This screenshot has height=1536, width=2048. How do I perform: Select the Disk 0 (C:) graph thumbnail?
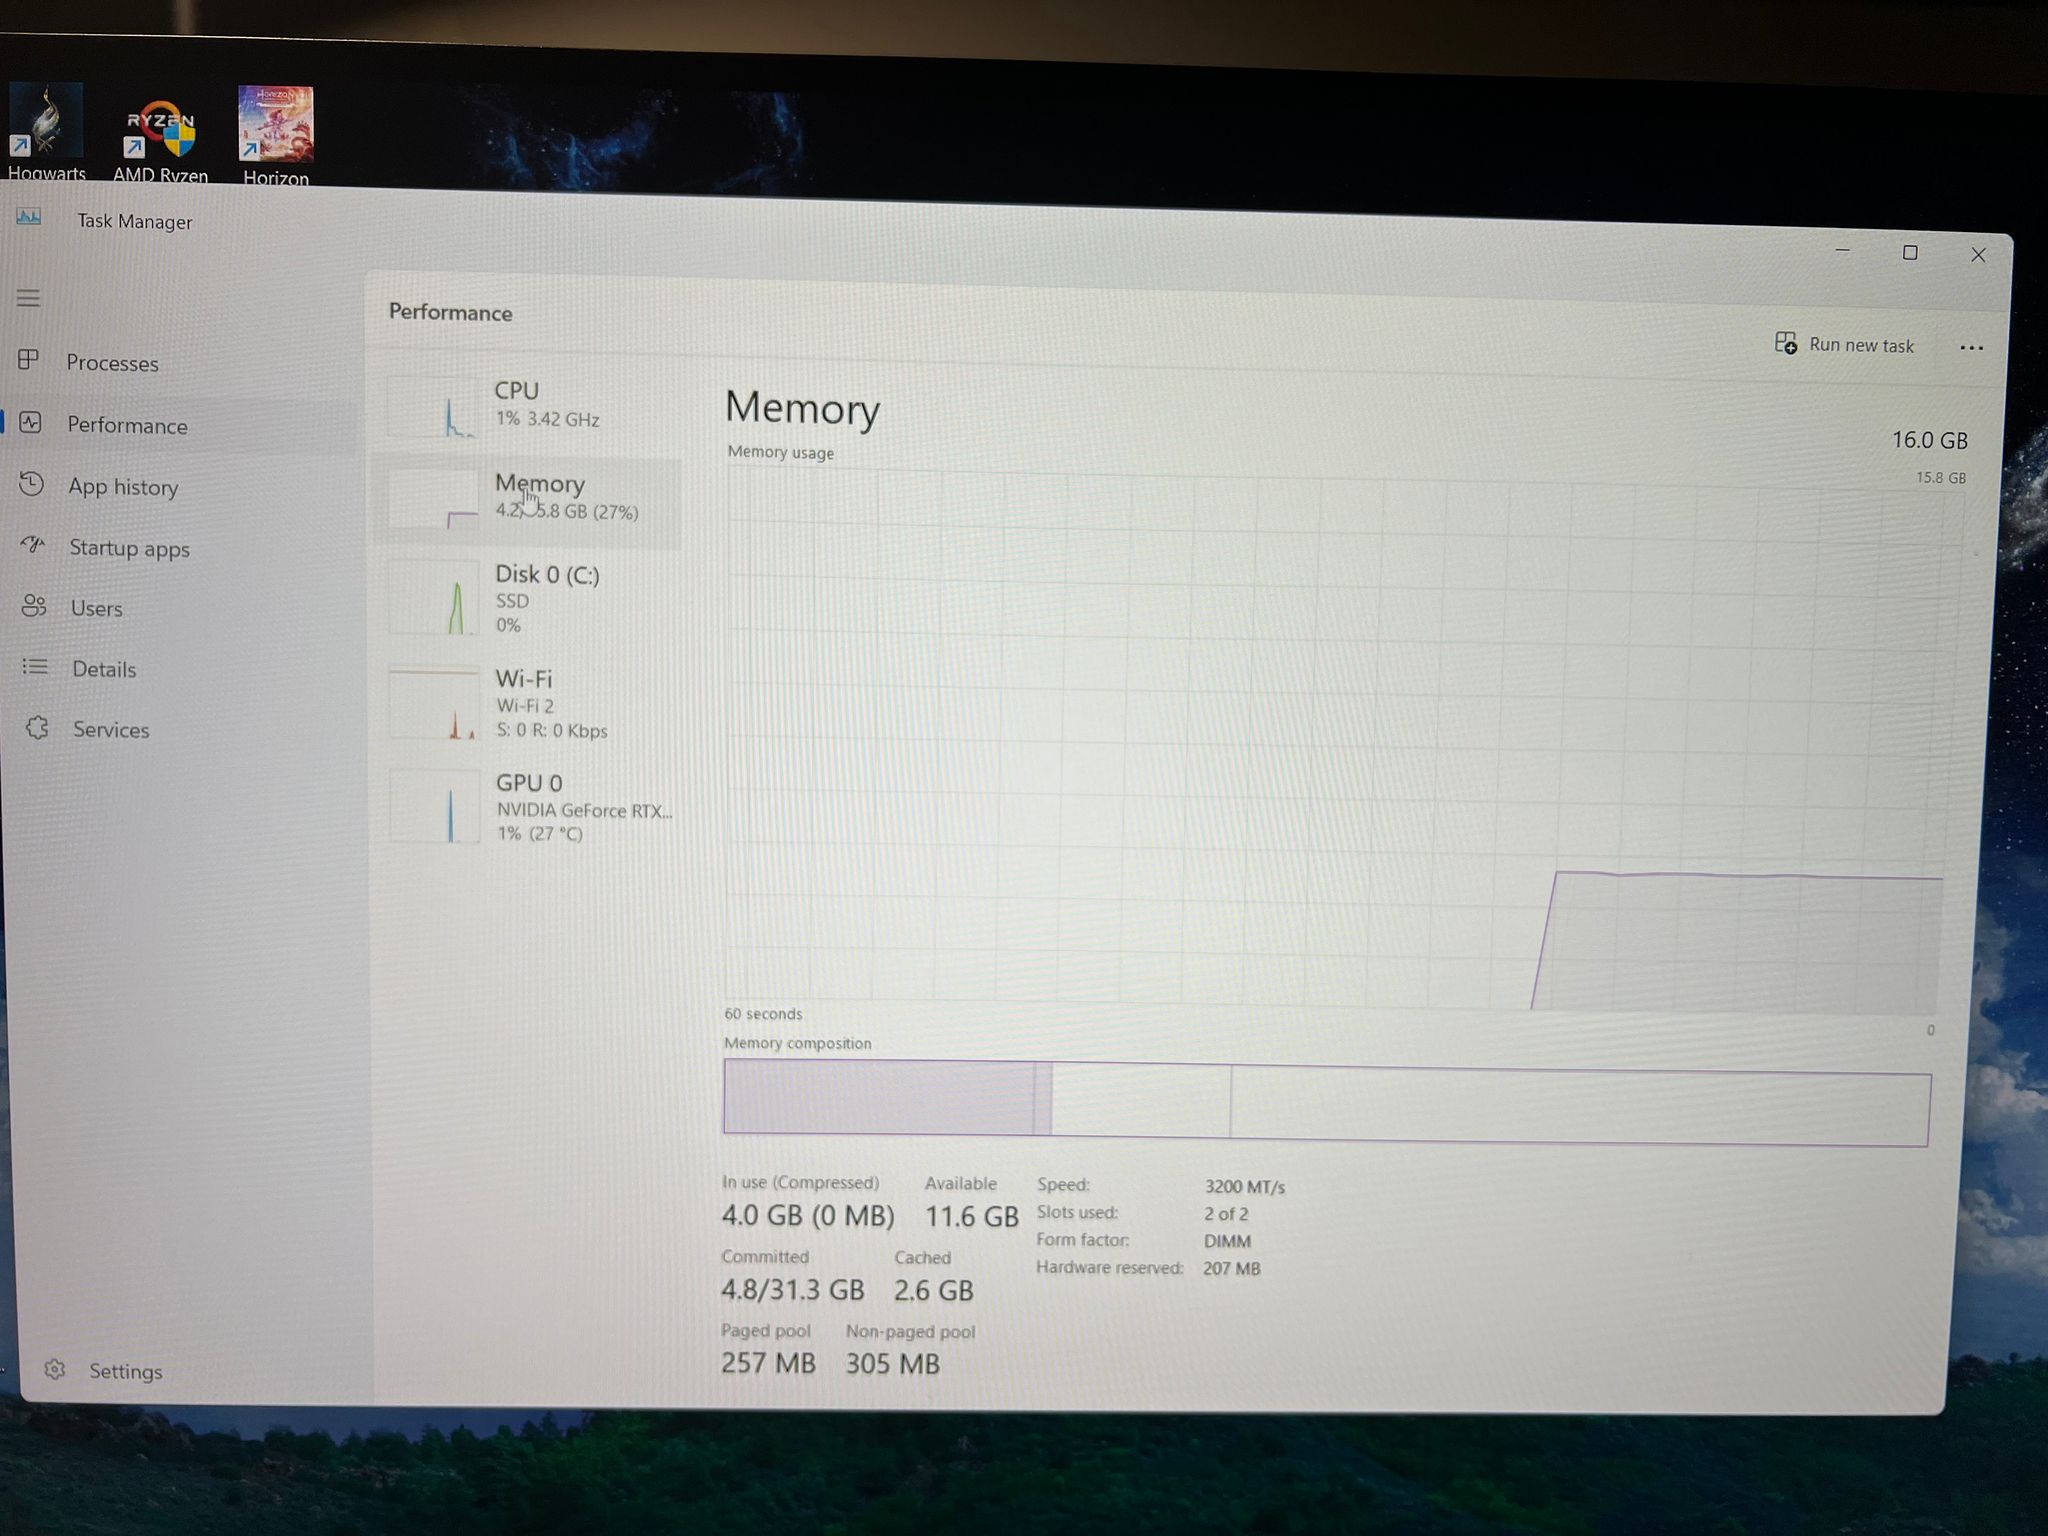click(433, 598)
